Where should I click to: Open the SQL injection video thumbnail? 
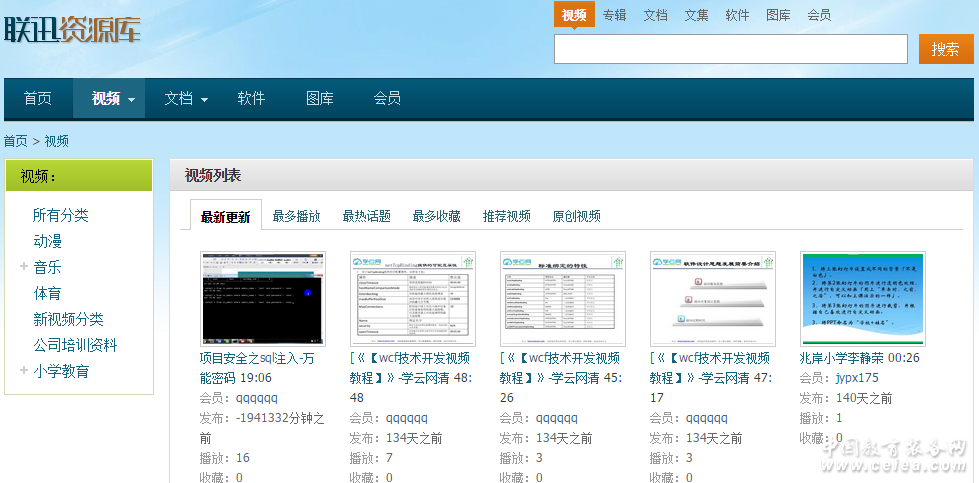point(263,299)
